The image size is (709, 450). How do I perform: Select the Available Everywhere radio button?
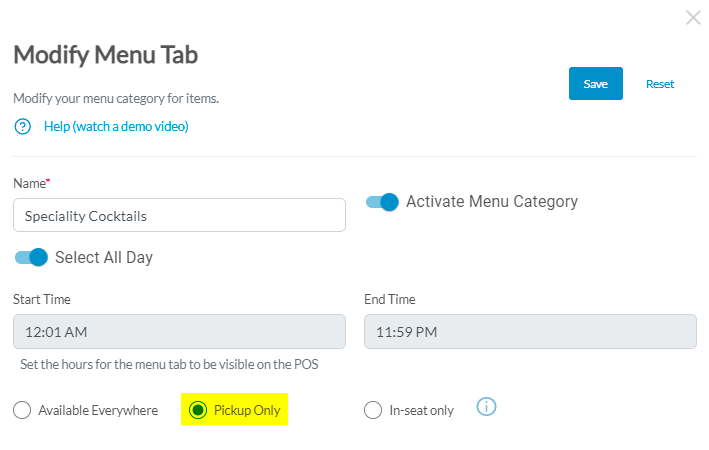click(x=22, y=410)
